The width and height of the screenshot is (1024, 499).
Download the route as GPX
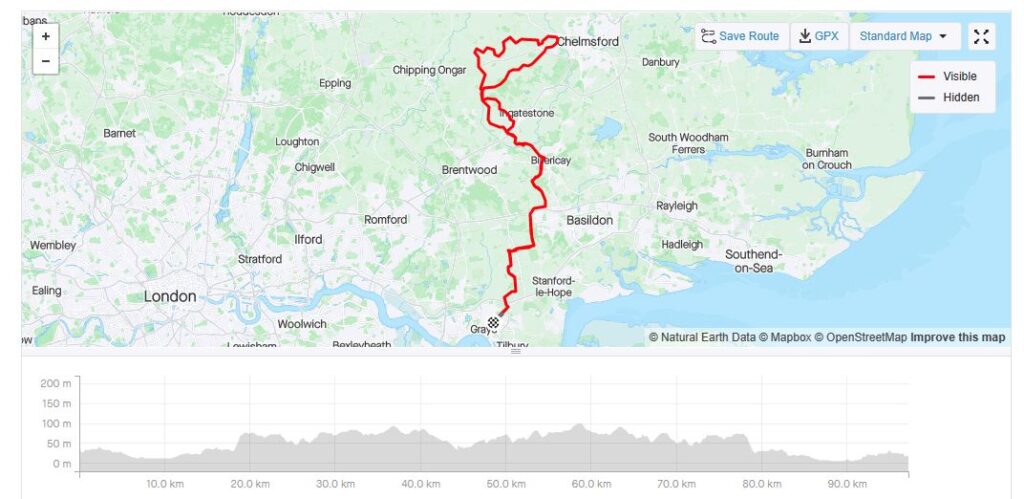coord(820,37)
